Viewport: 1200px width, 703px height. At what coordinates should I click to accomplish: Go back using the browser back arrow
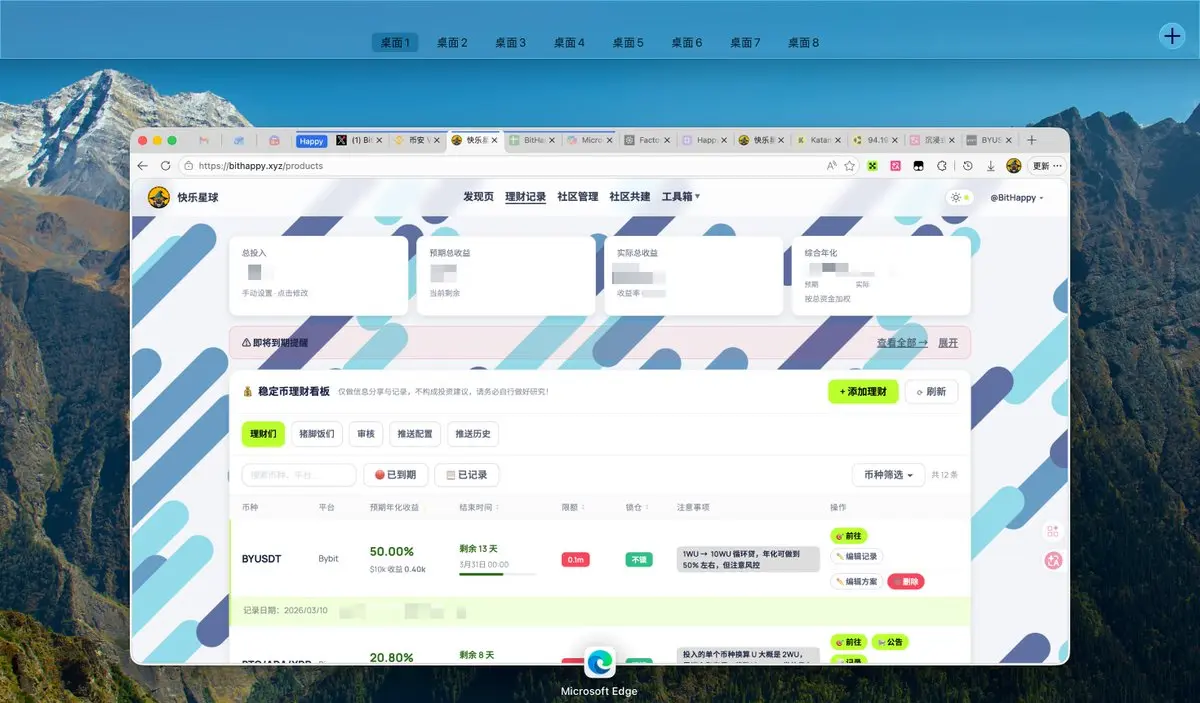pos(143,166)
